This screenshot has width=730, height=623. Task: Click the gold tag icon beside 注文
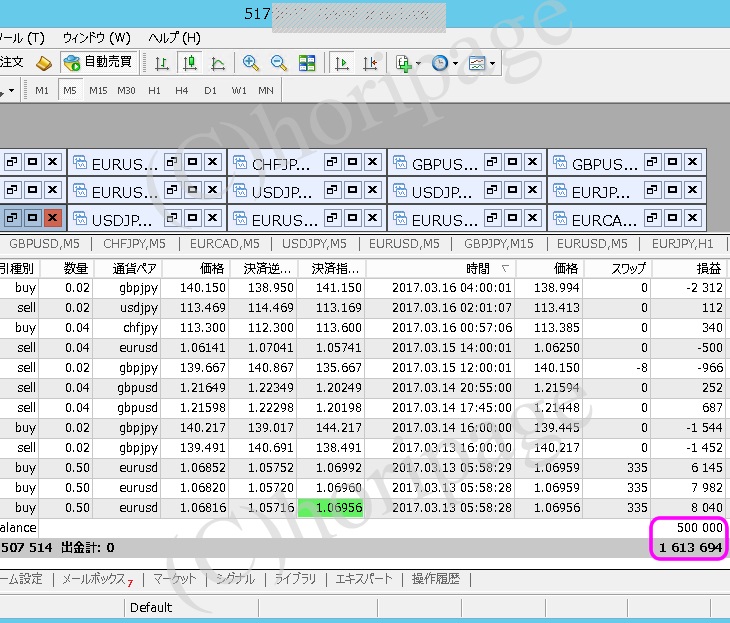point(44,63)
